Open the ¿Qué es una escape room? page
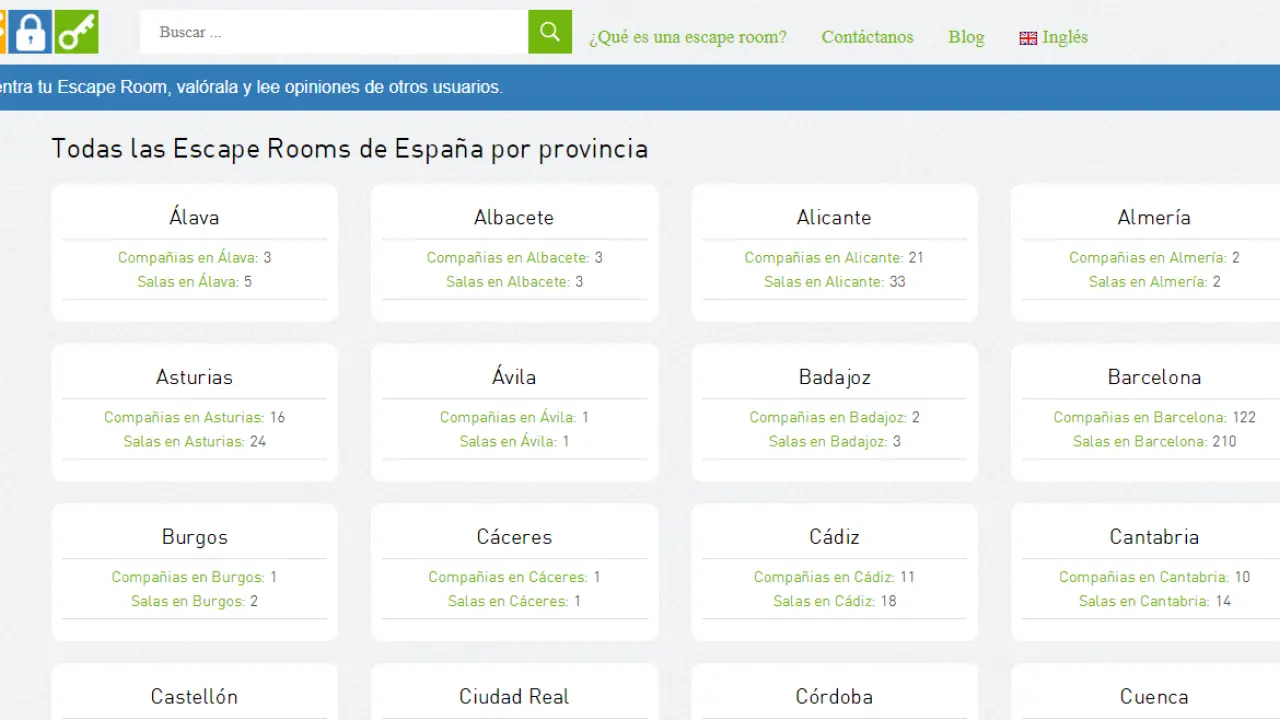The width and height of the screenshot is (1280, 720). 687,37
